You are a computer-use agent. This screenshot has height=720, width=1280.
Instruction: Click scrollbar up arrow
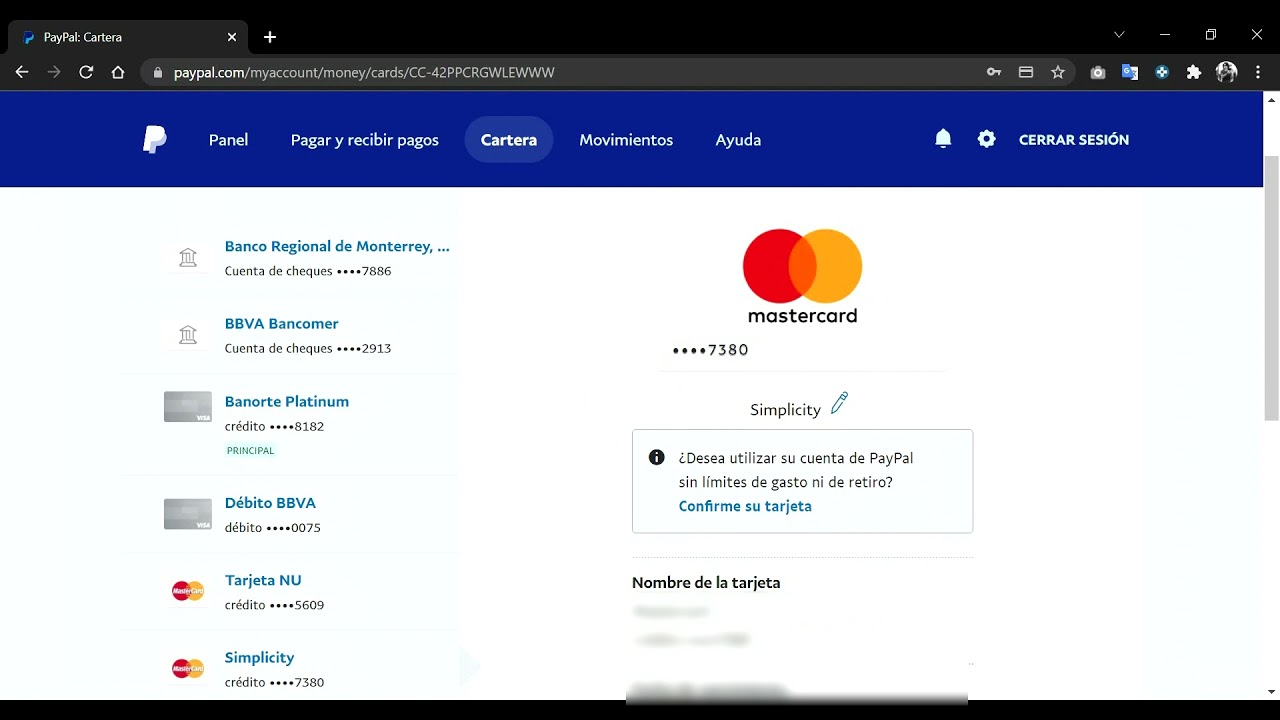point(1272,99)
